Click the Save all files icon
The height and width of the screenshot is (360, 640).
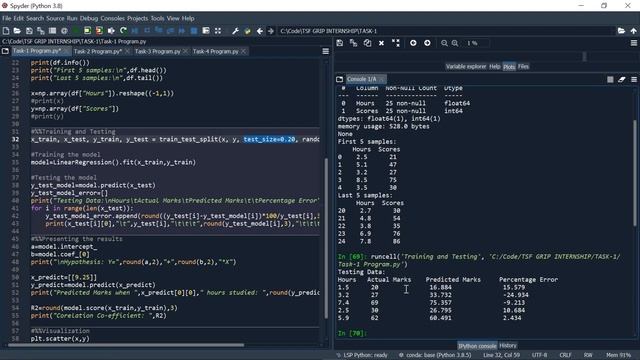click(x=40, y=31)
